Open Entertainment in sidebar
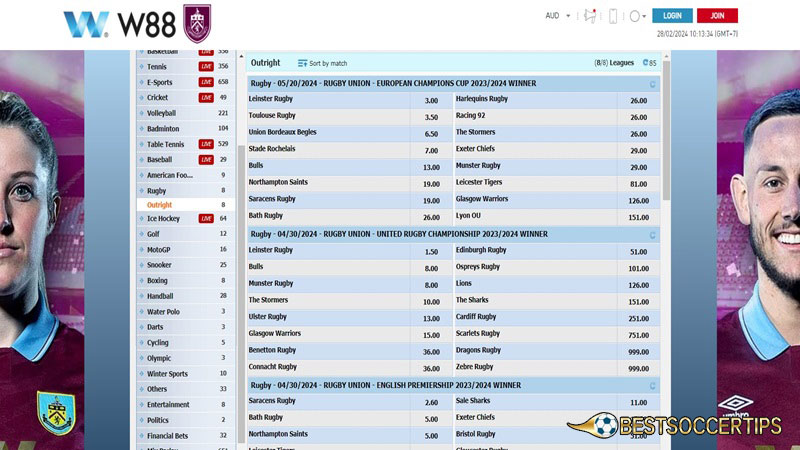This screenshot has height=450, width=800. point(168,405)
